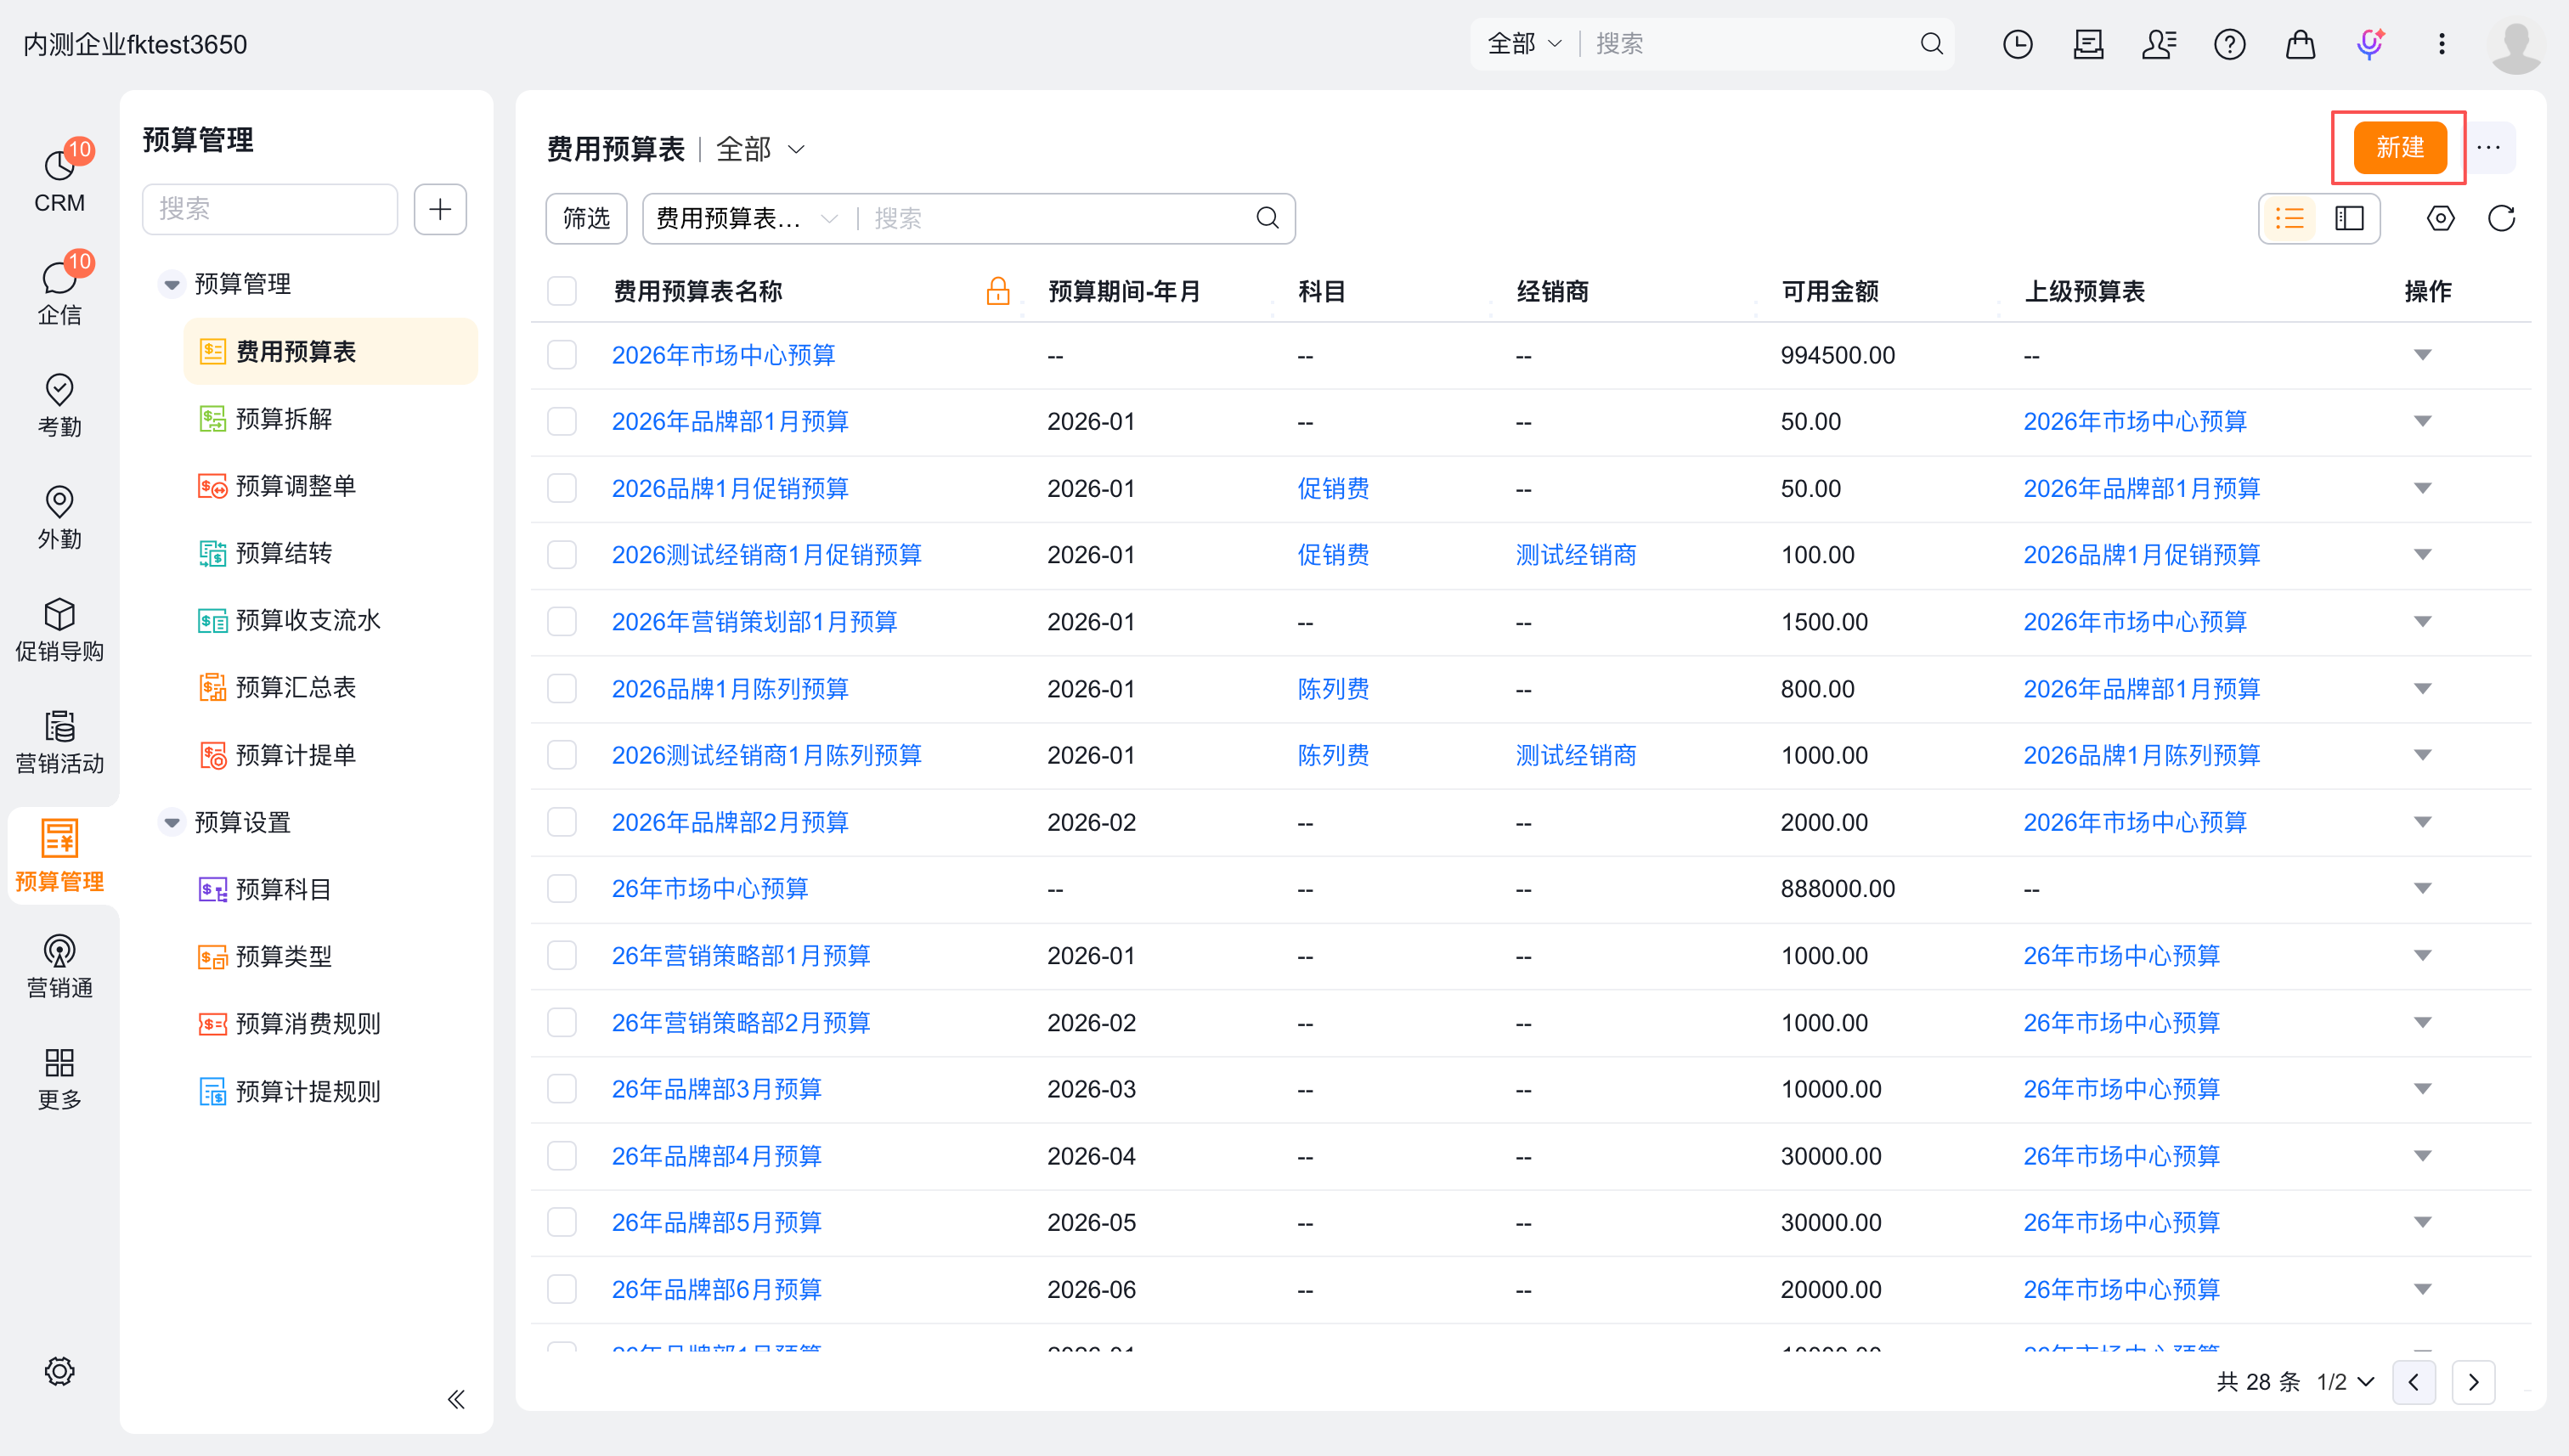The height and width of the screenshot is (1456, 2569).
Task: Click the history clock icon in header
Action: 2018,44
